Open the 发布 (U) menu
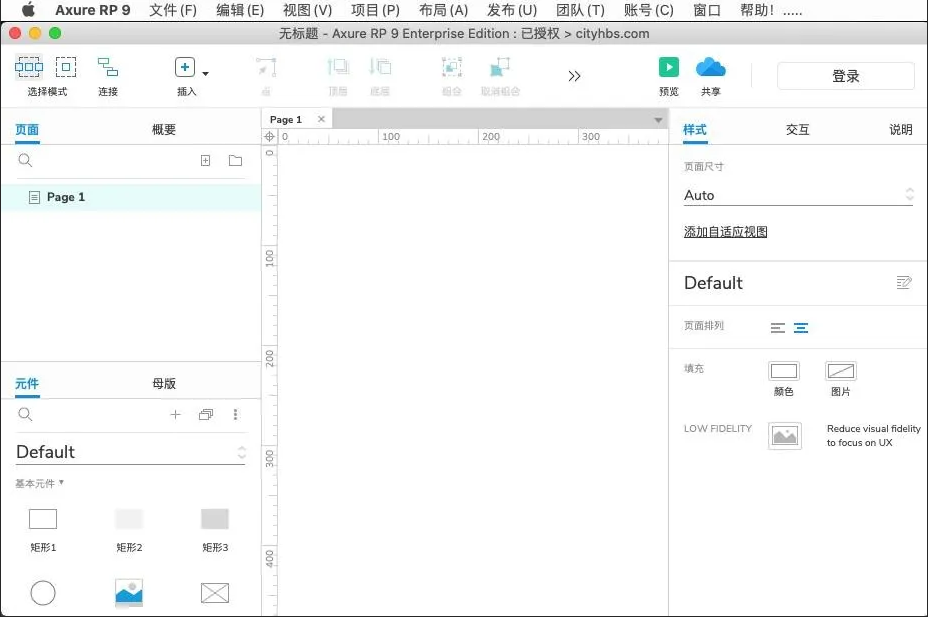The width and height of the screenshot is (928, 617). (x=512, y=10)
